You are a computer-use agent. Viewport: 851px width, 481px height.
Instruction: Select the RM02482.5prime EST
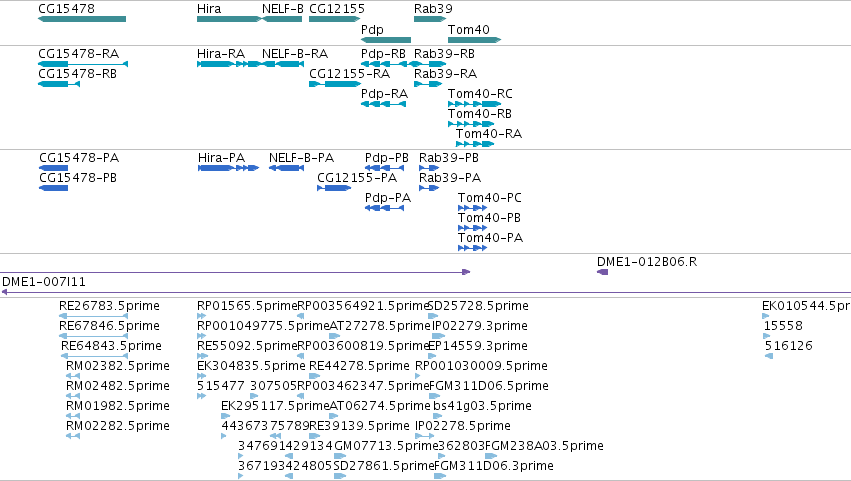(73, 396)
